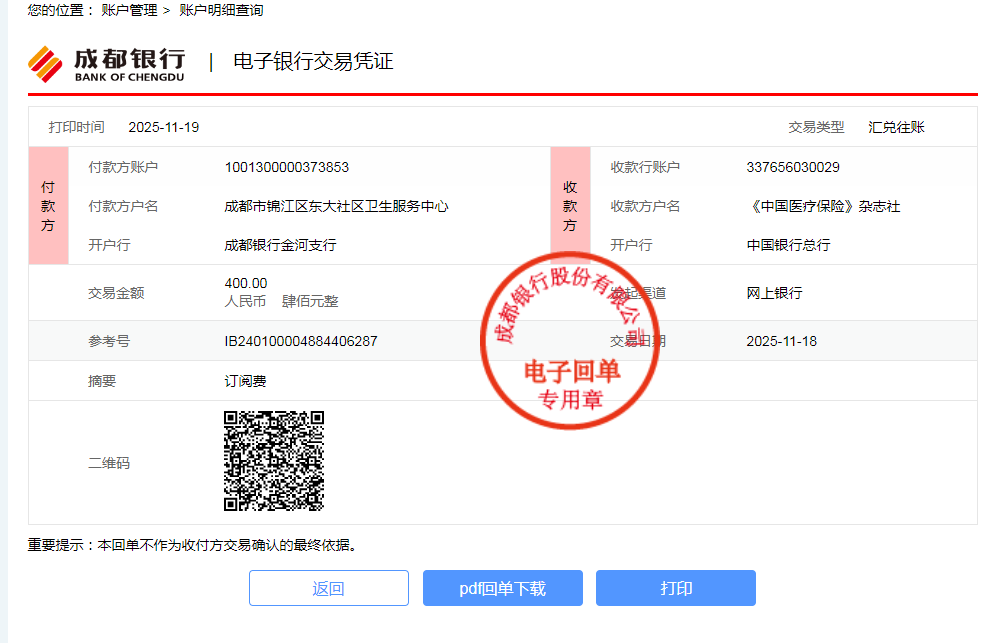Viewport: 988px width, 643px height.
Task: Download the receipt via pdf回单下载
Action: pos(502,588)
